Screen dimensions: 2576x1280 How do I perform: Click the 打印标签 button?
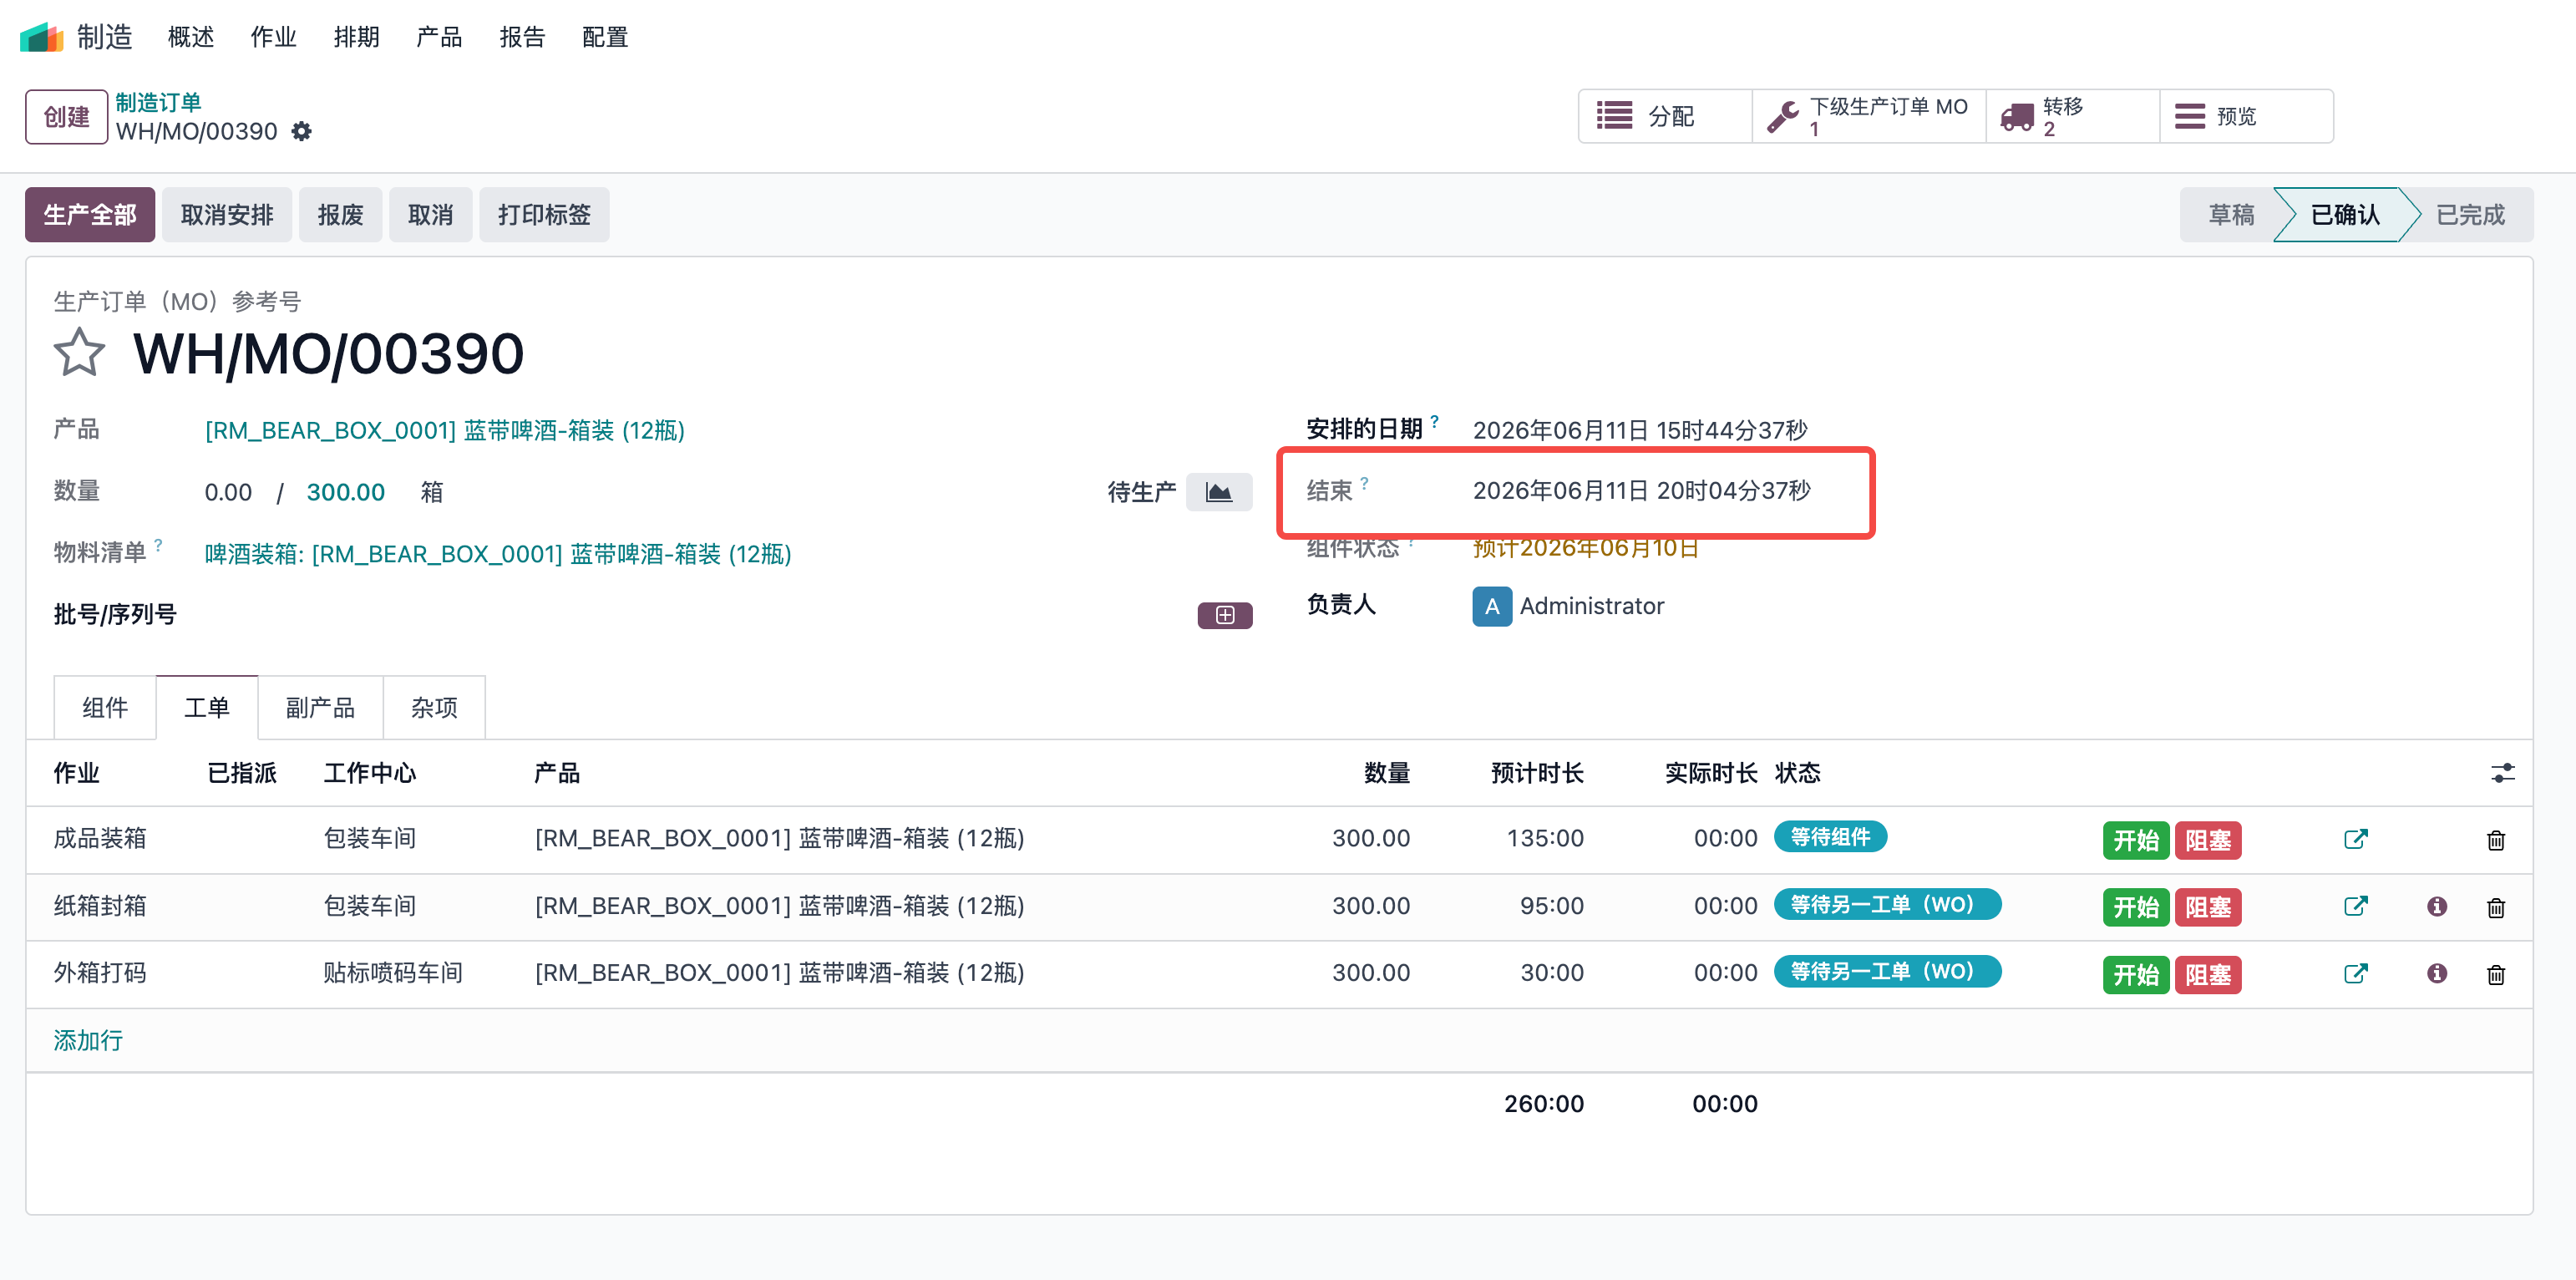point(544,215)
